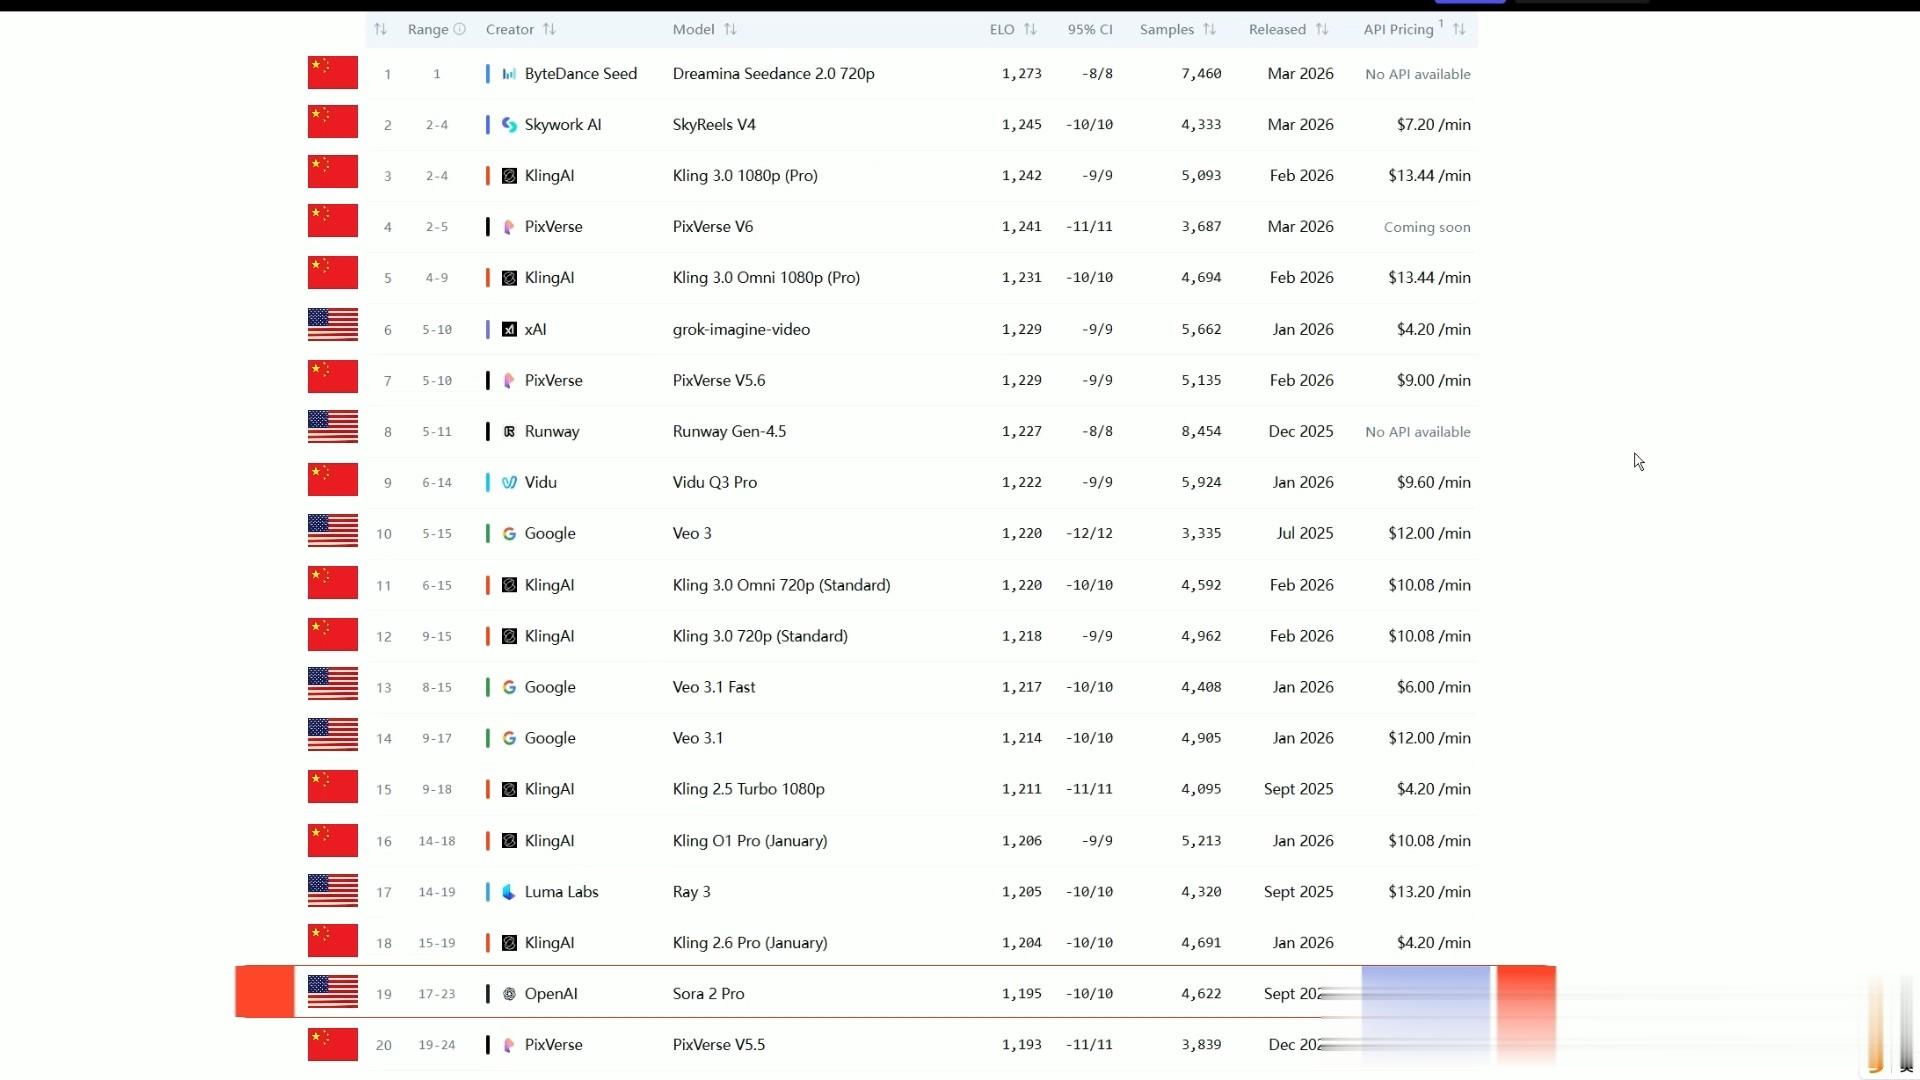Image resolution: width=1920 pixels, height=1080 pixels.
Task: Click the Skywork AI logo icon
Action: (x=509, y=125)
